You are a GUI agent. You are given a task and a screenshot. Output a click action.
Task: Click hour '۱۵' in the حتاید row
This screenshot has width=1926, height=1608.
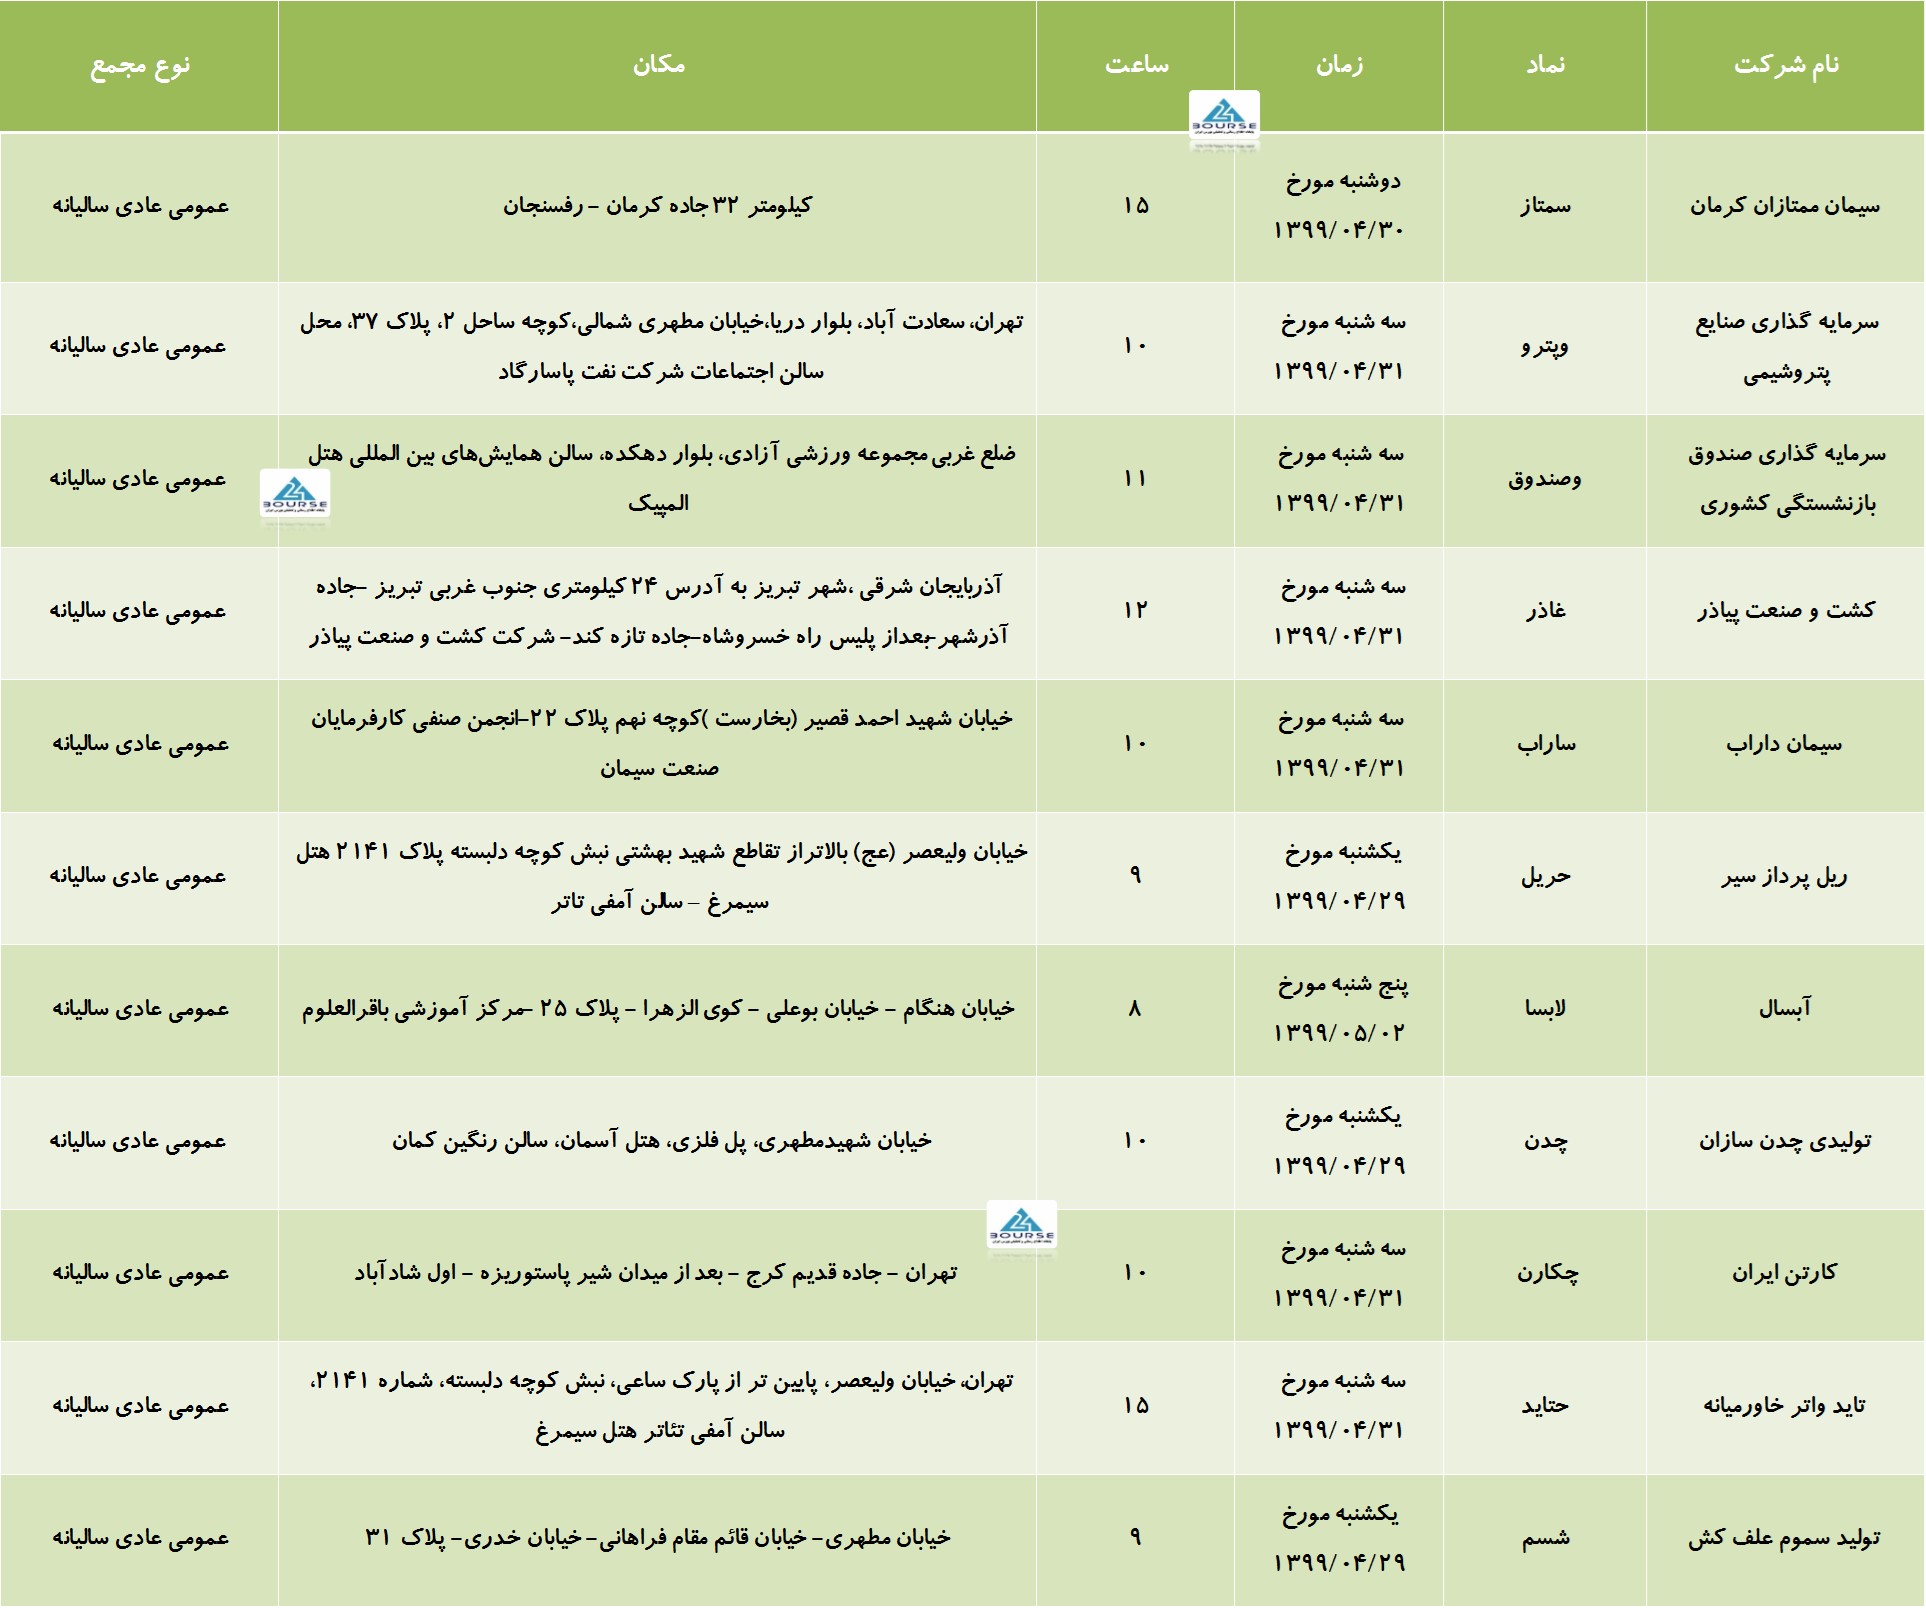tap(1135, 1406)
